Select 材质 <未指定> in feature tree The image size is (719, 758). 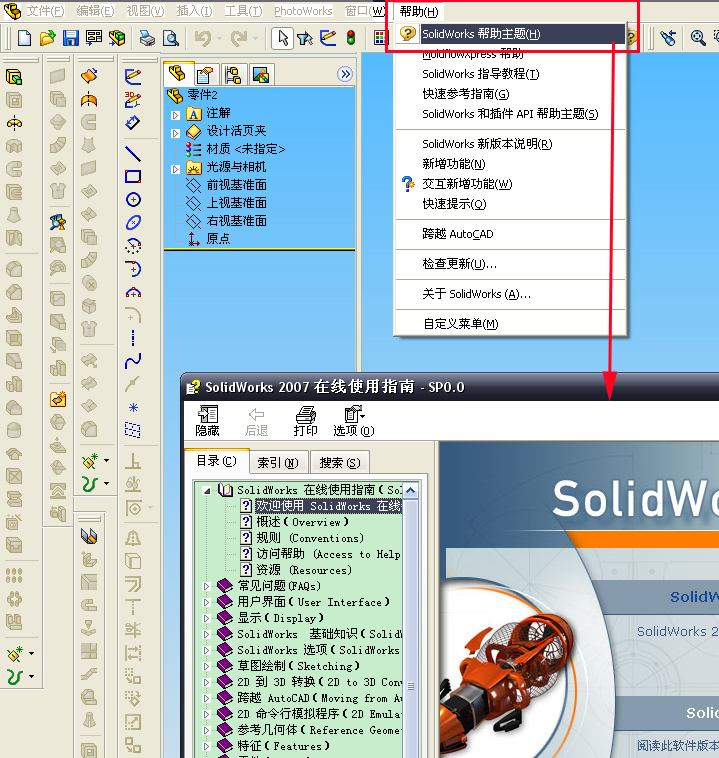[x=246, y=149]
